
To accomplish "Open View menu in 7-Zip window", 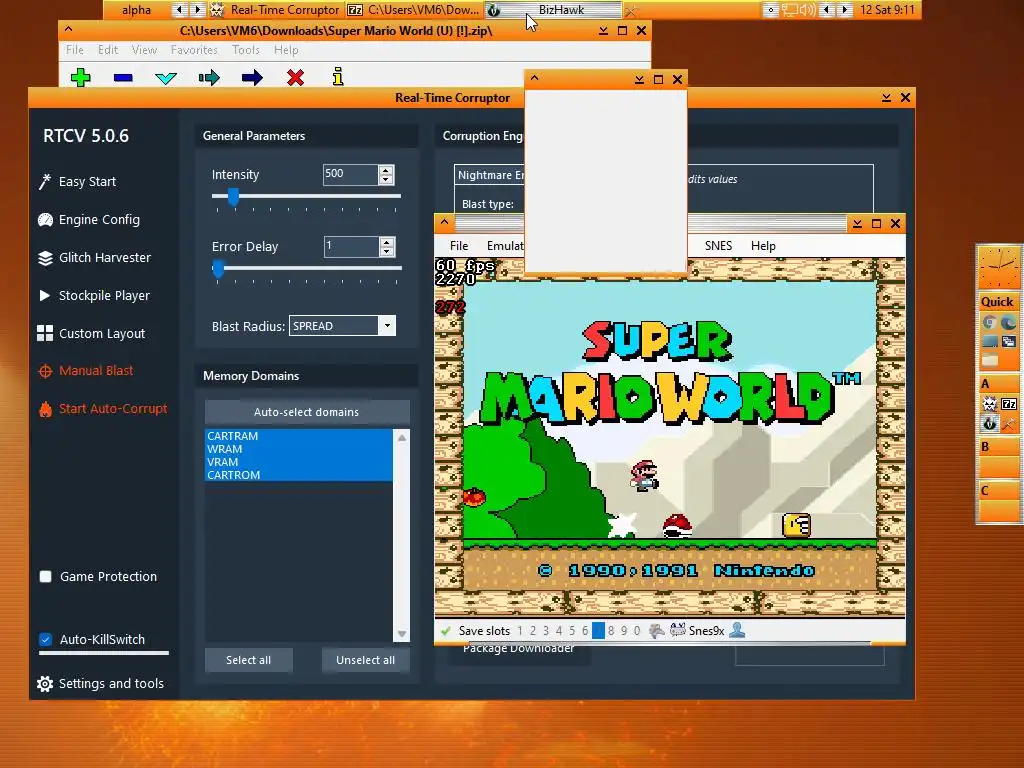I will tap(144, 50).
